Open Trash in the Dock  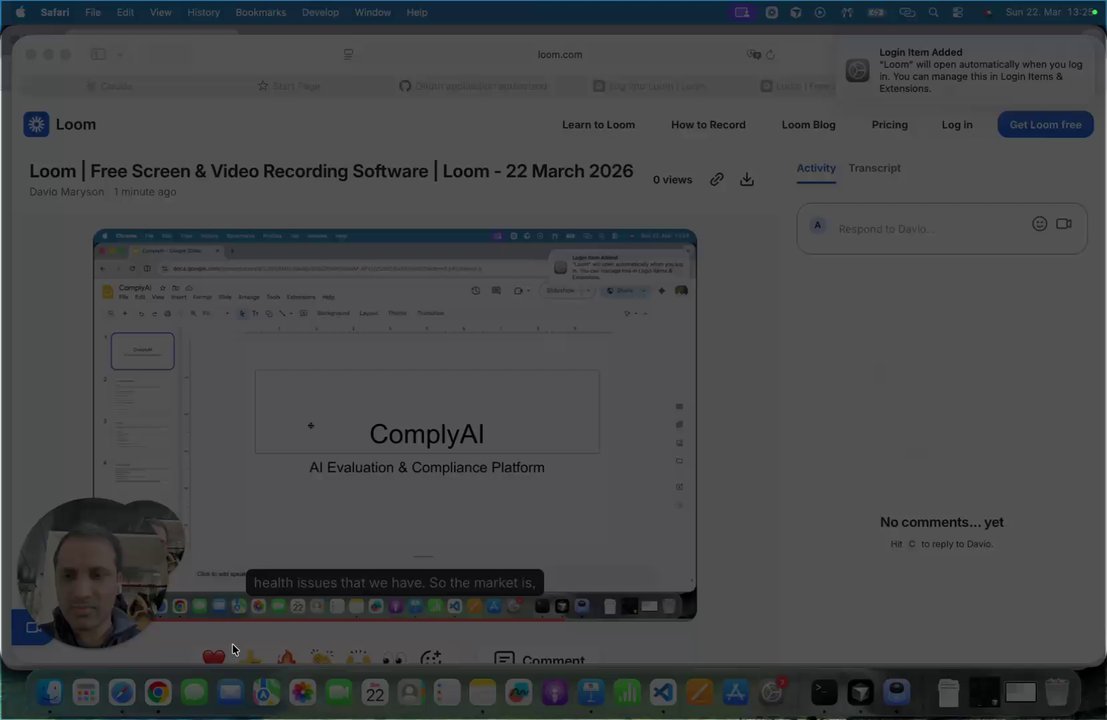point(1056,692)
